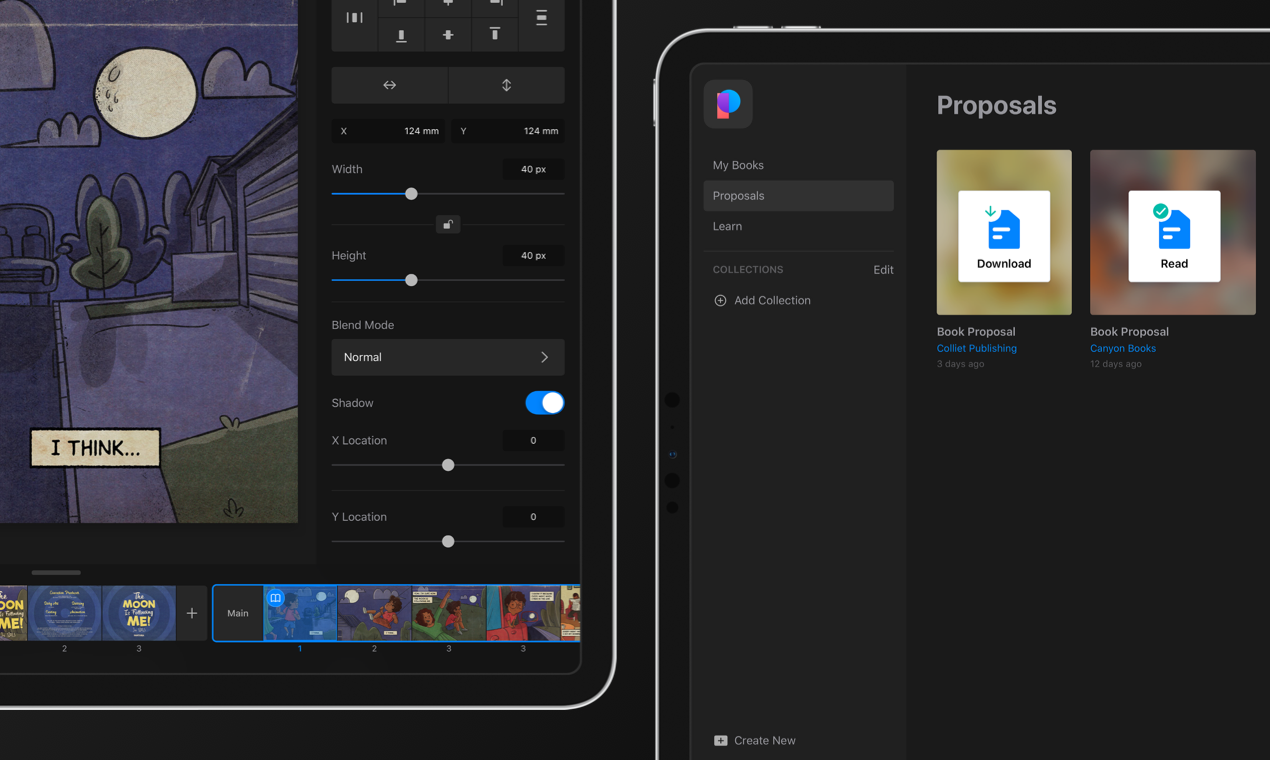
Task: Click the 'I THINK...' caption on canvas
Action: (x=95, y=448)
